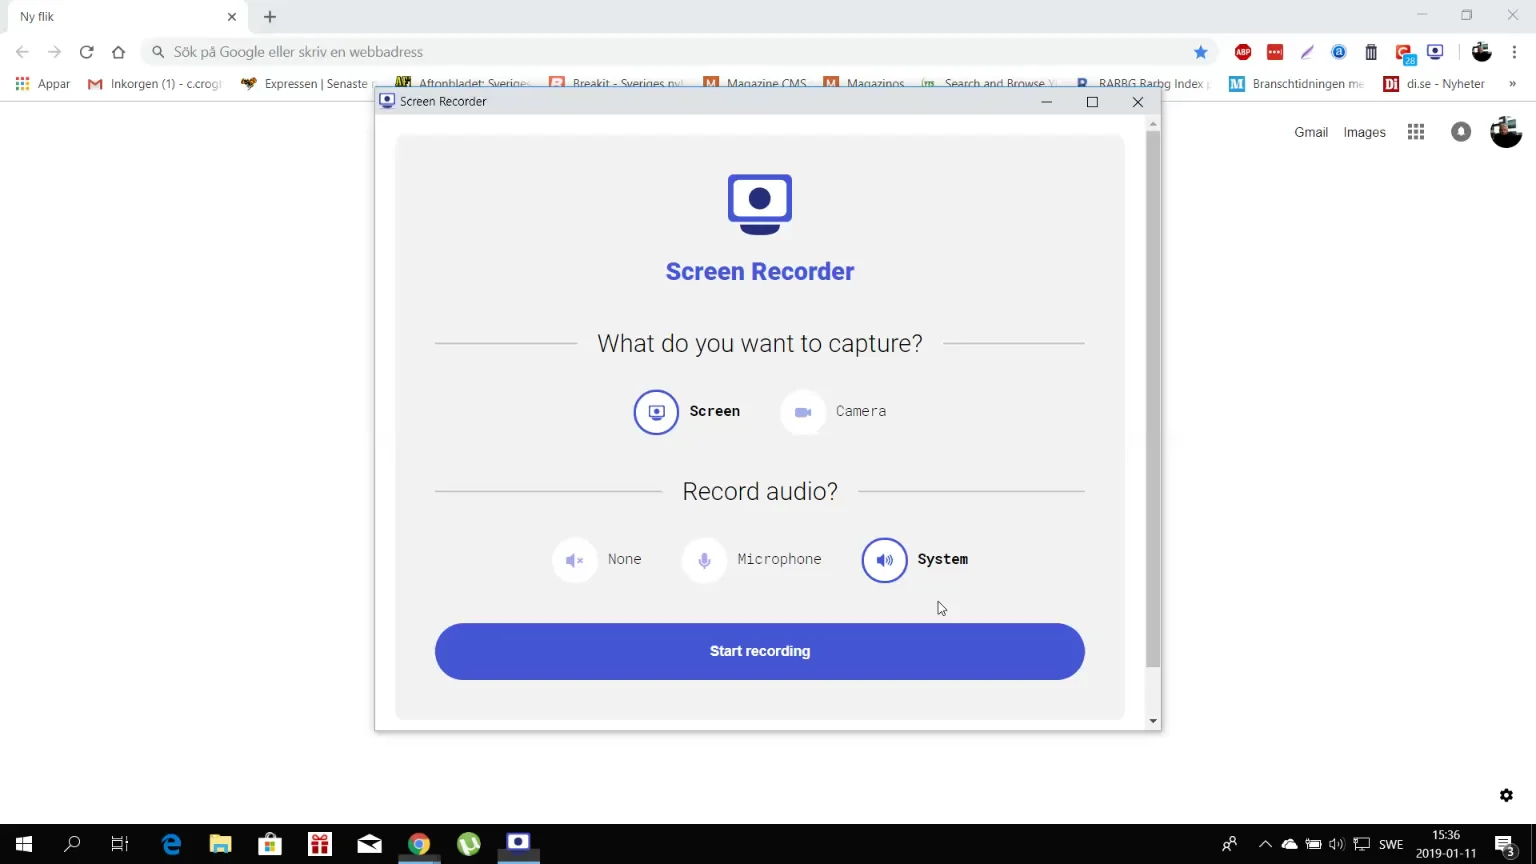This screenshot has height=864, width=1536.
Task: Open the Branschtidningen bookmark
Action: 1297,84
